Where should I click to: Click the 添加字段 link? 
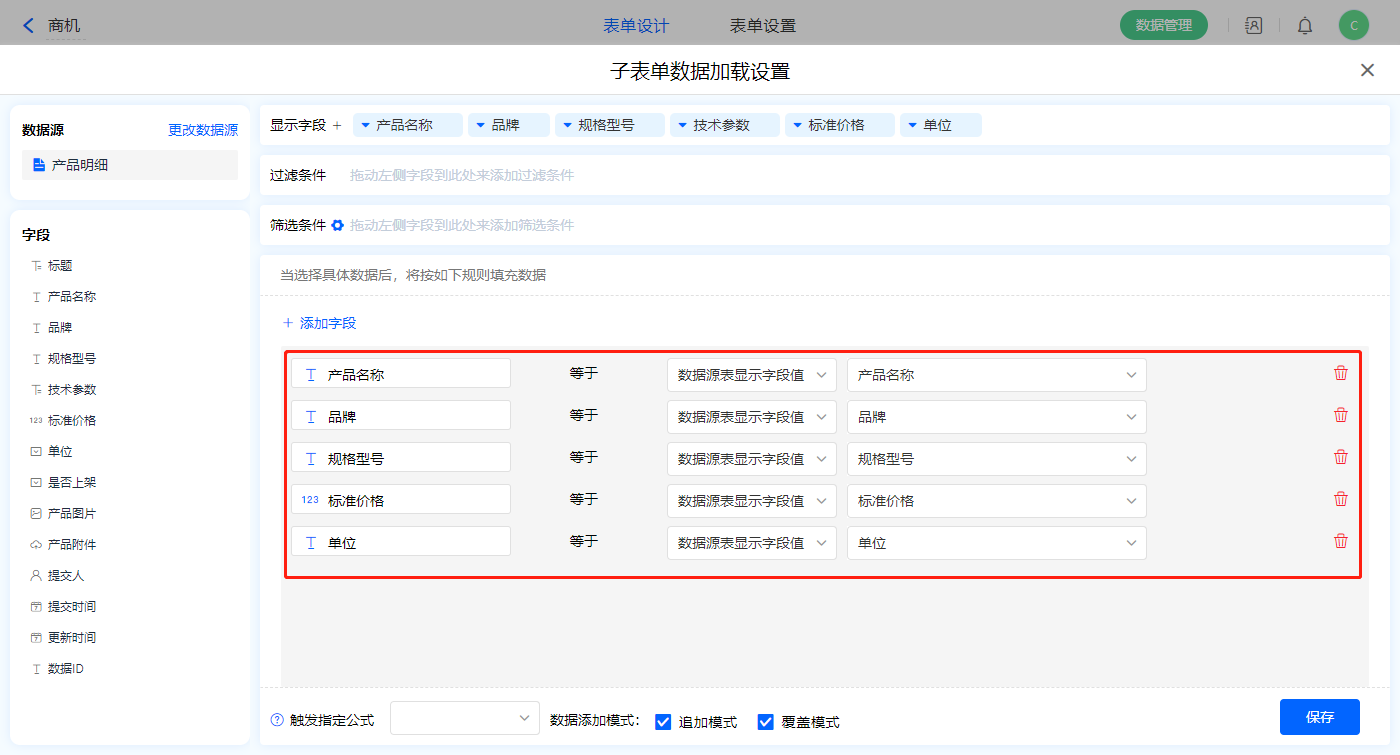click(x=320, y=323)
